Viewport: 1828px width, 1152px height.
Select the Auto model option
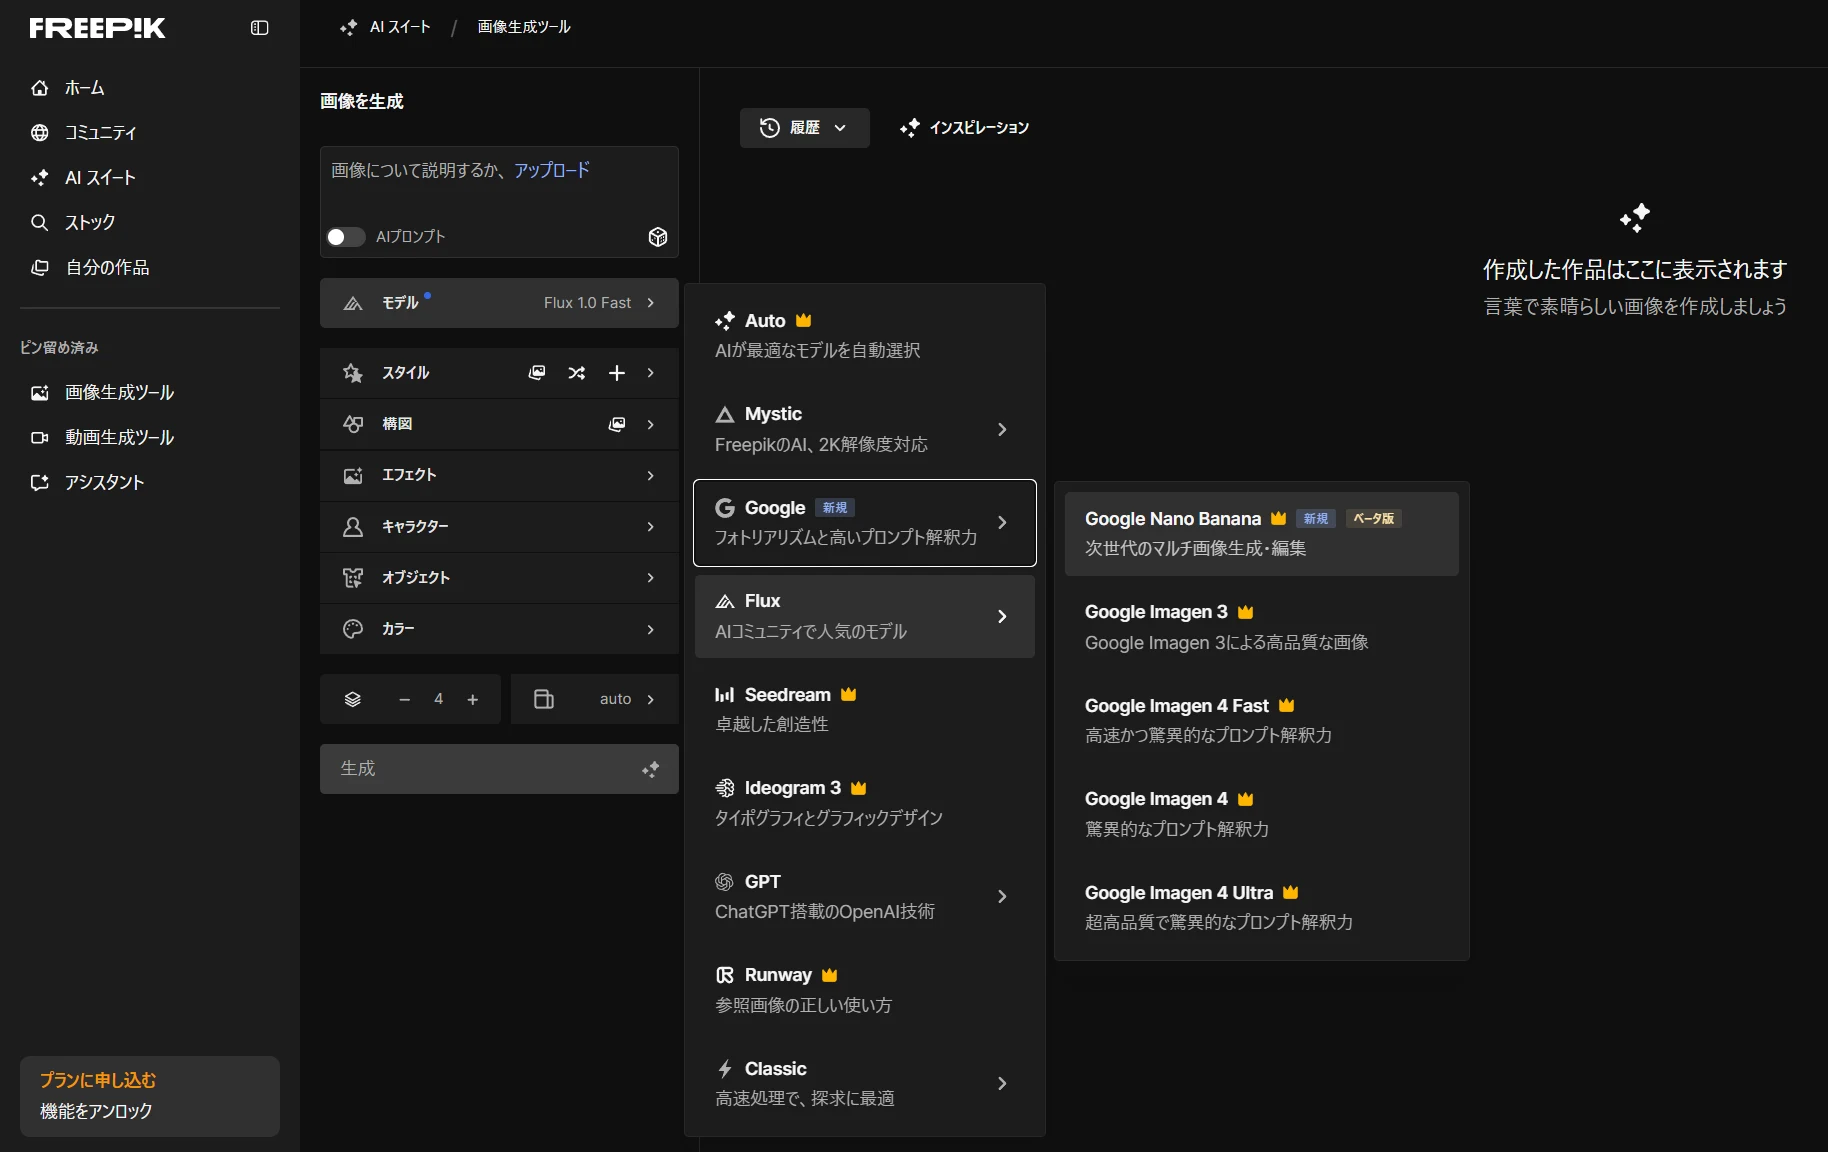pos(865,335)
